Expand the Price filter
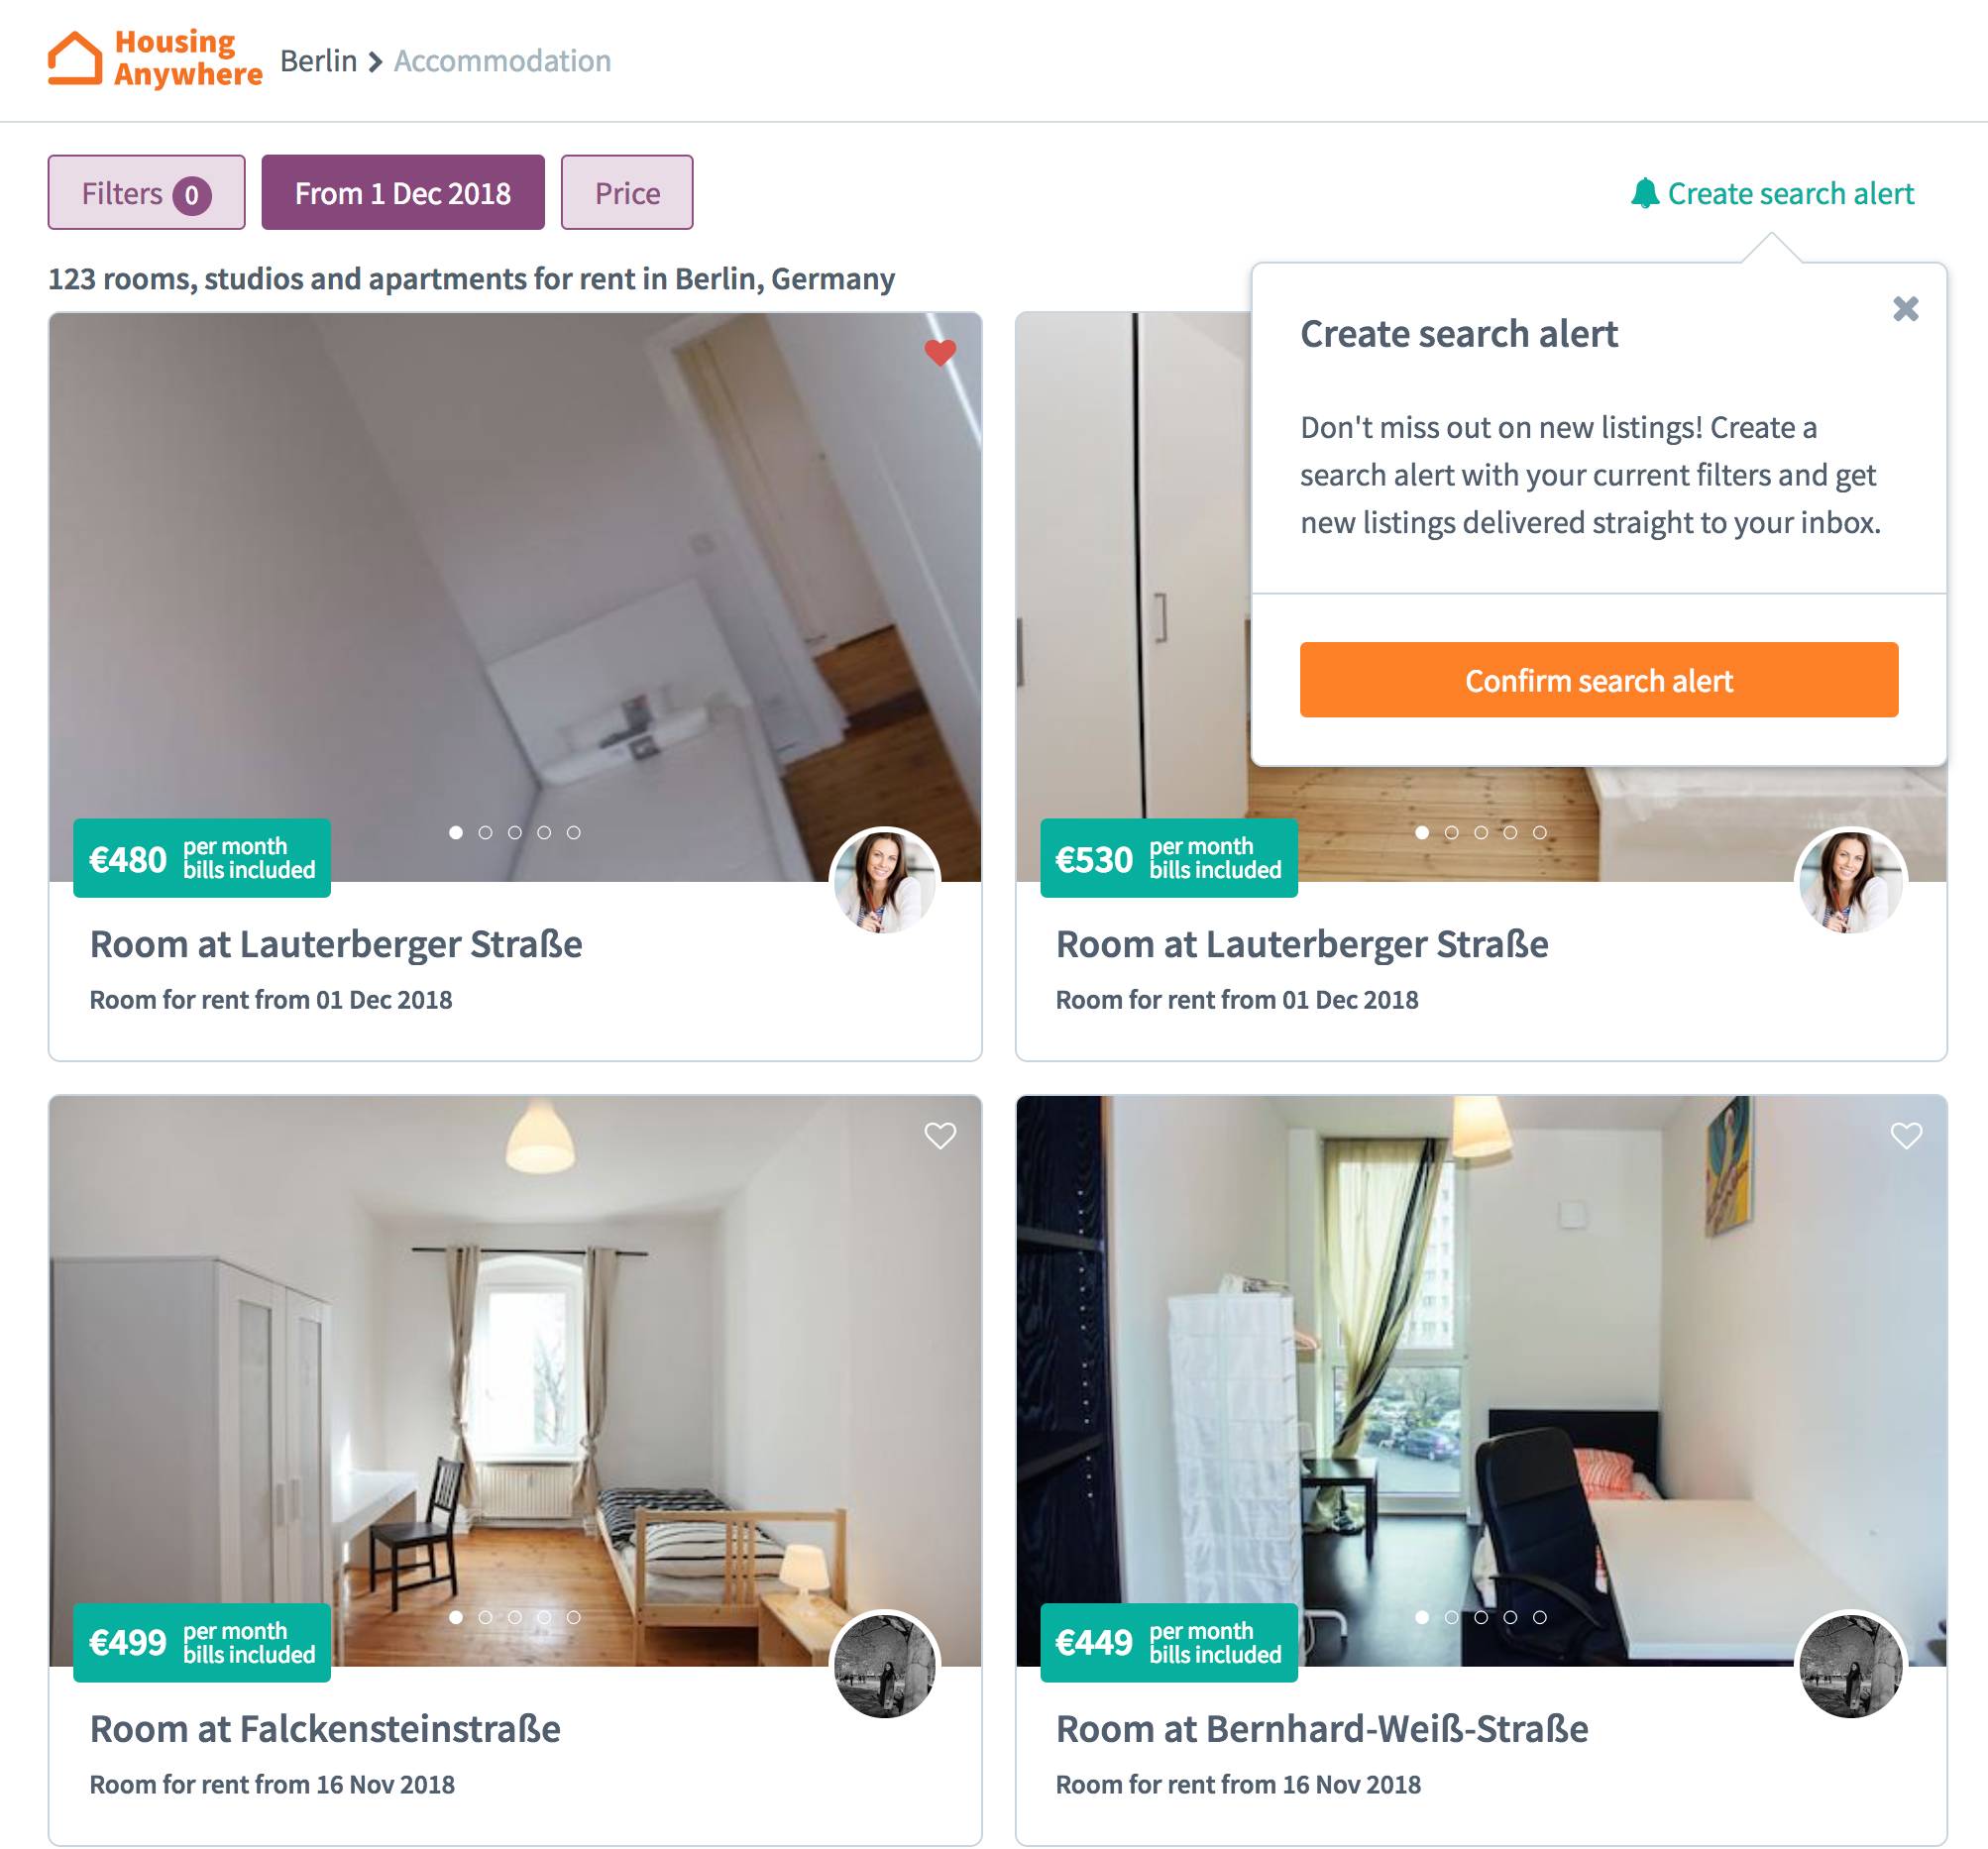This screenshot has height=1849, width=1988. (x=627, y=192)
